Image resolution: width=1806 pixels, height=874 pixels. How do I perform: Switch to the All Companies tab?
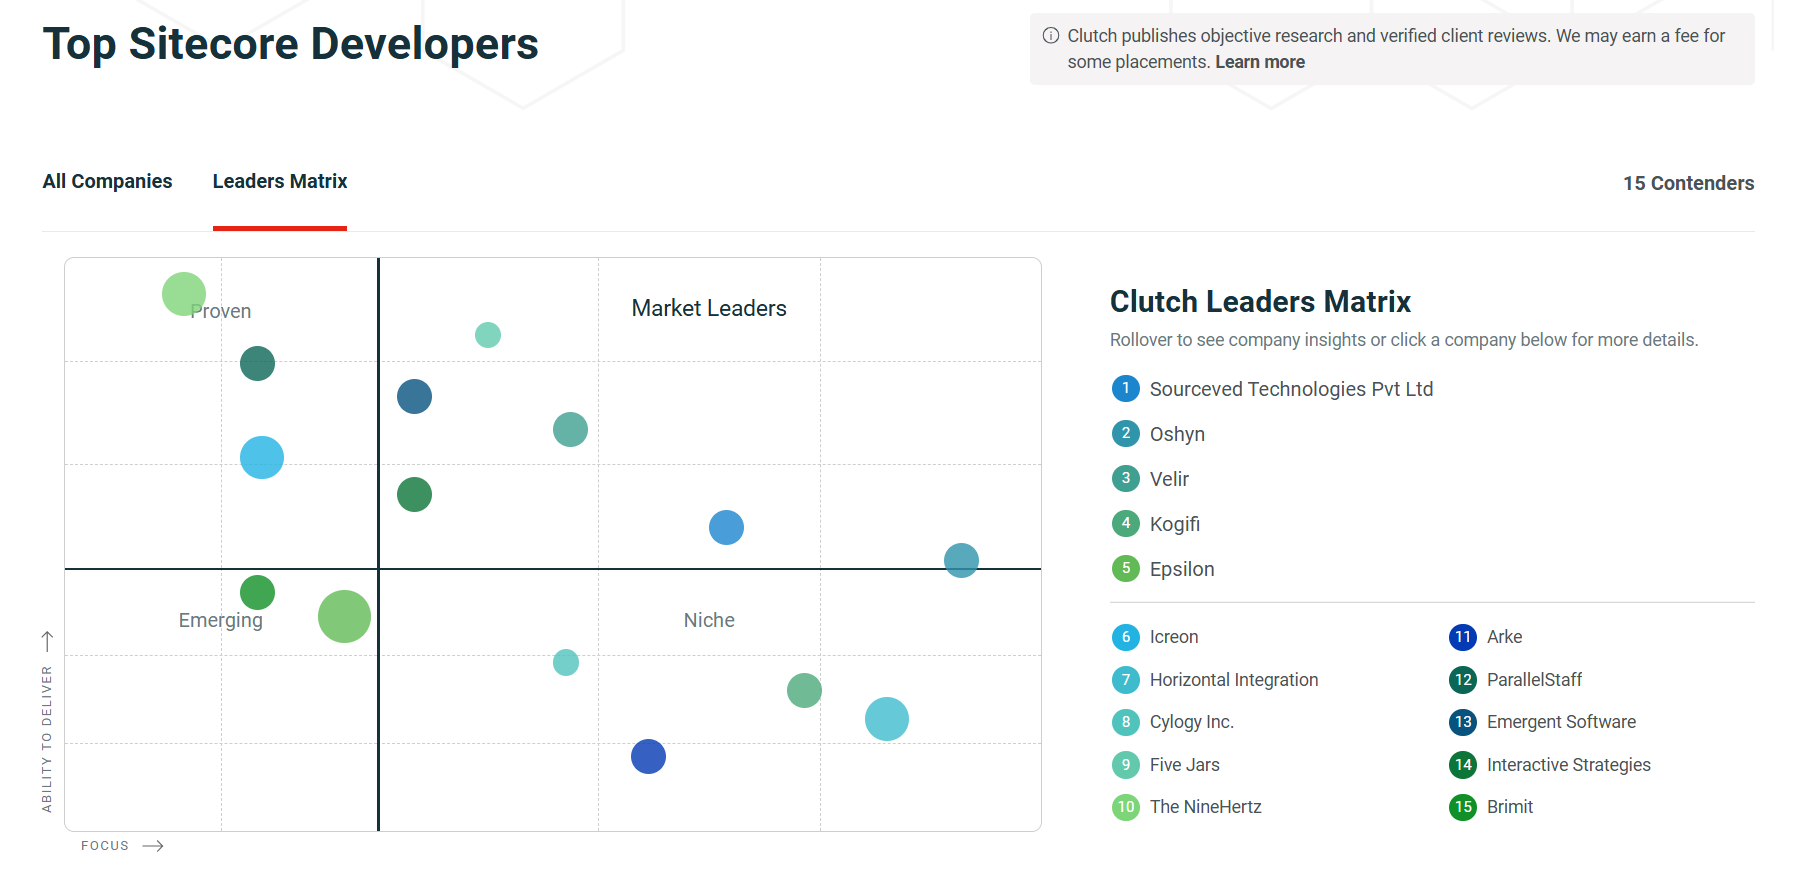pos(107,181)
